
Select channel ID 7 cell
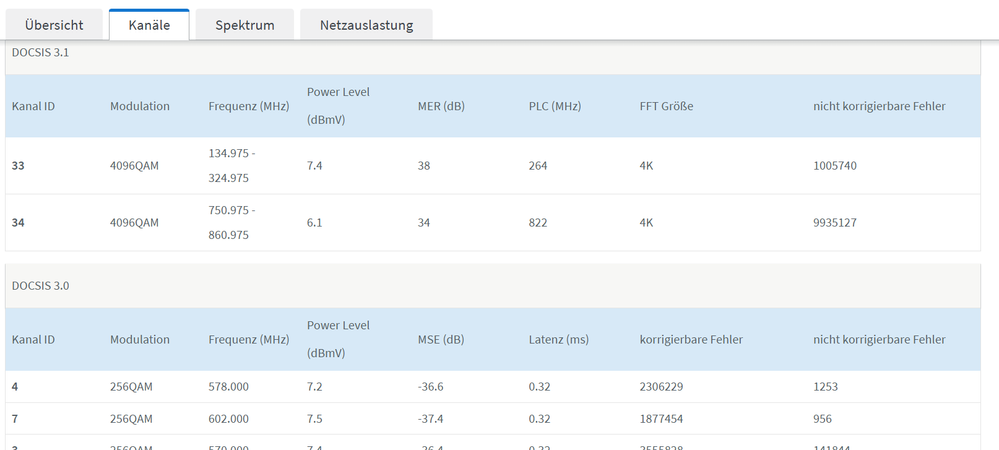pos(15,419)
